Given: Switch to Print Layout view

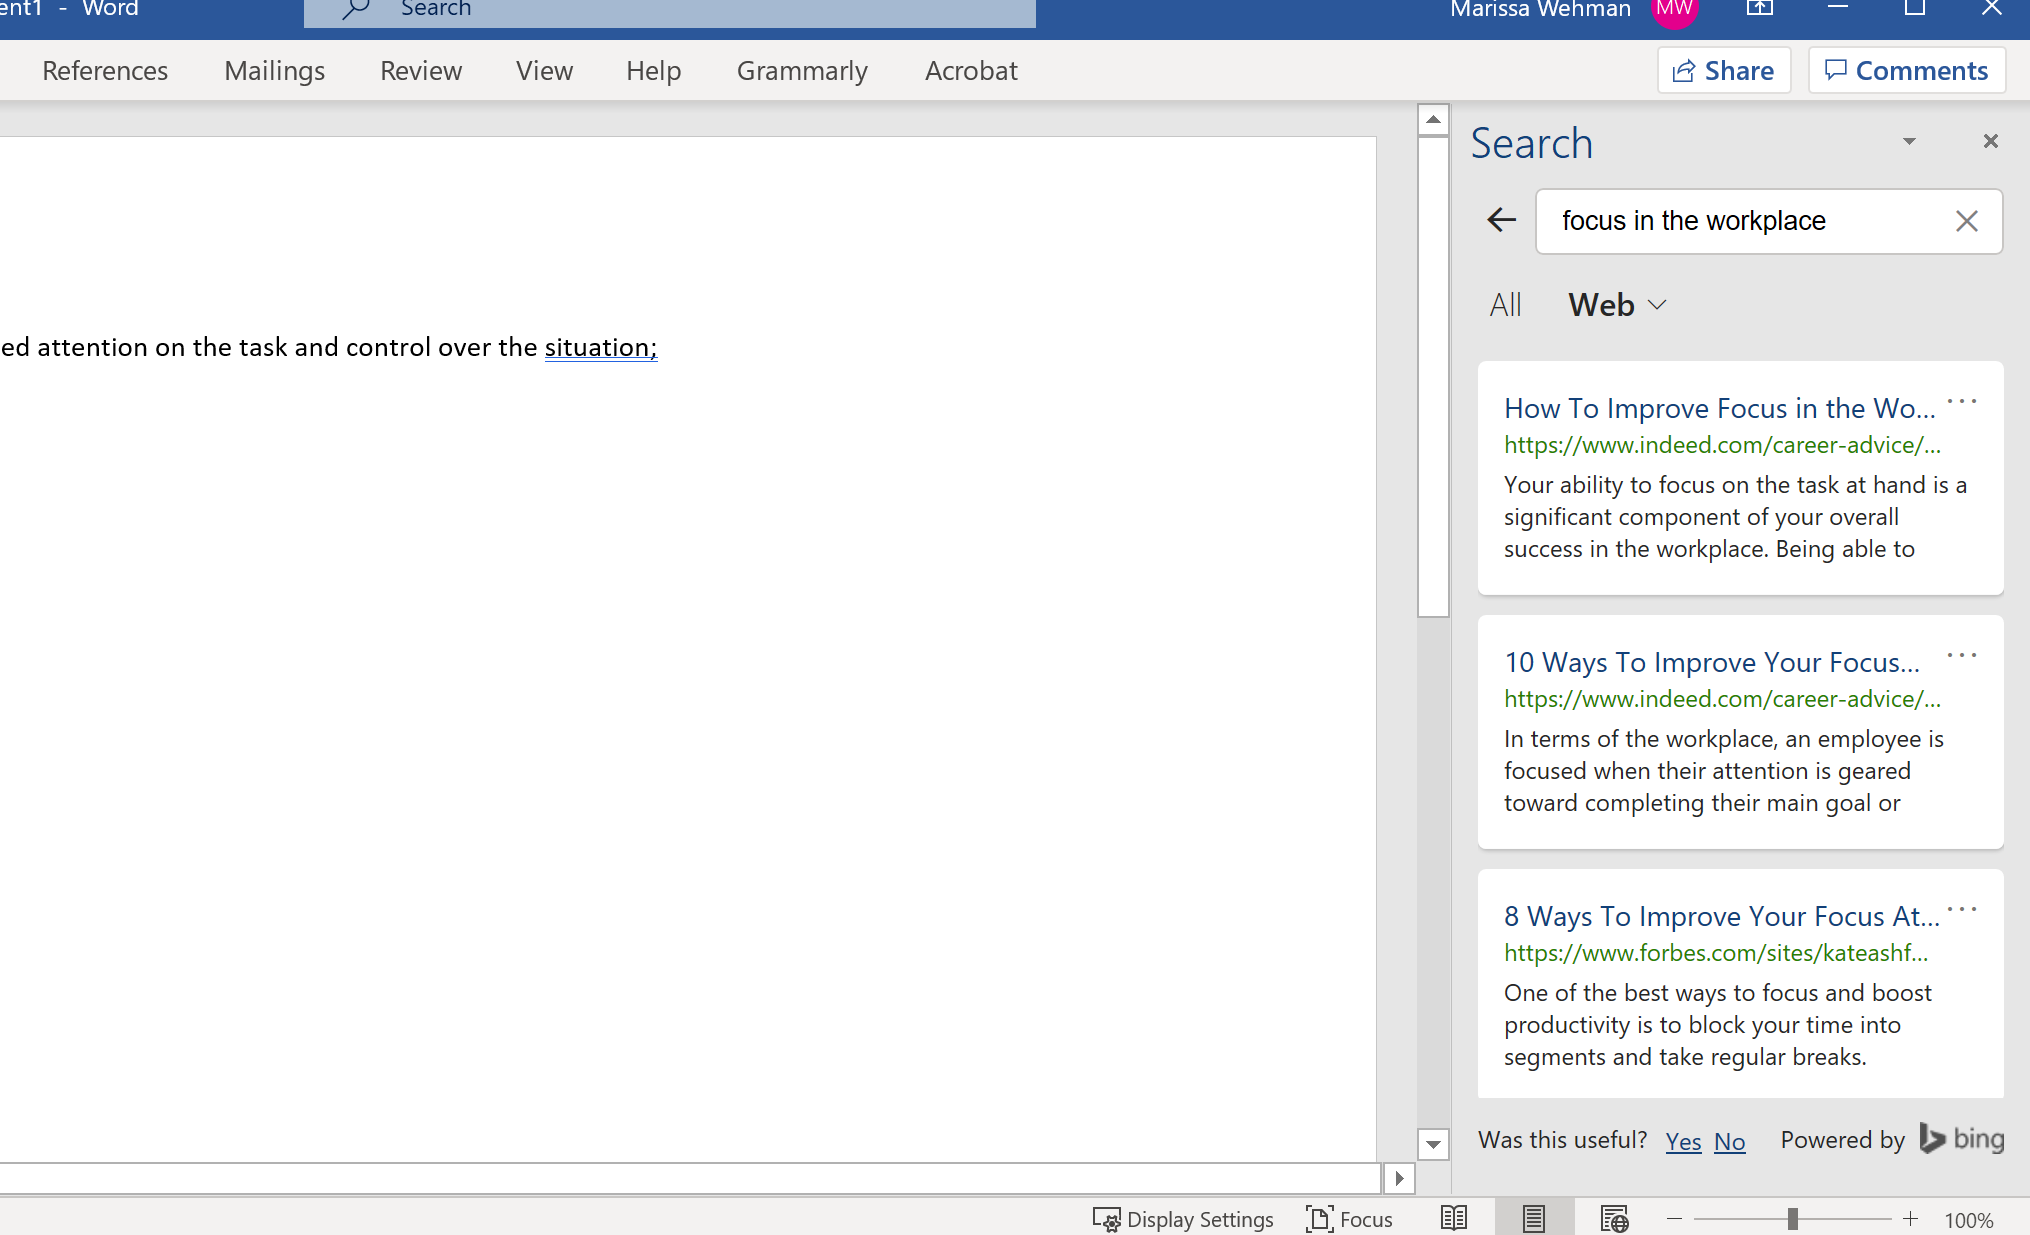Looking at the screenshot, I should 1534,1218.
